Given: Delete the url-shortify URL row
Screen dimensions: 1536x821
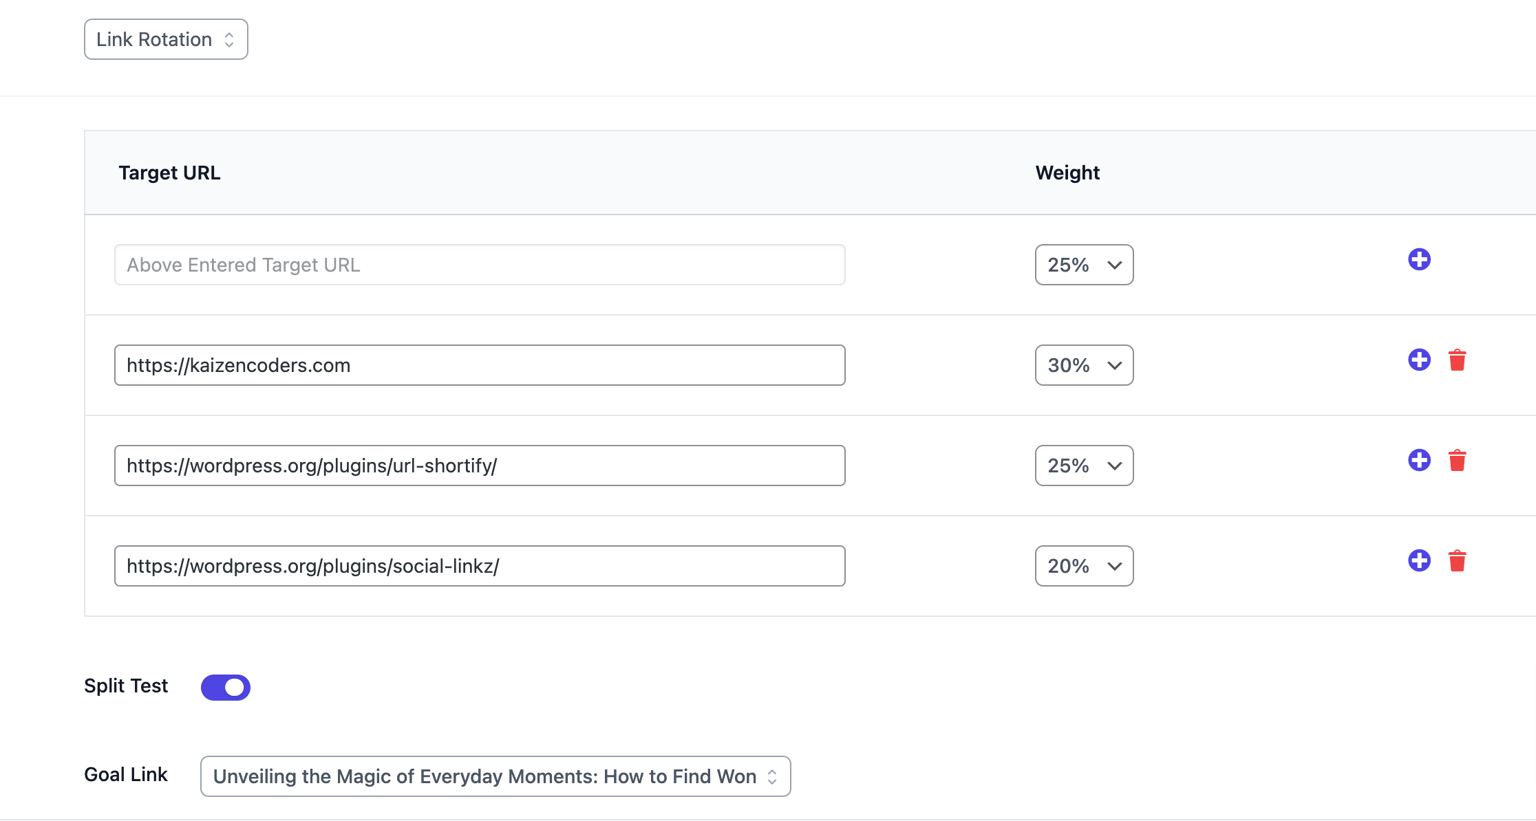Looking at the screenshot, I should point(1457,460).
